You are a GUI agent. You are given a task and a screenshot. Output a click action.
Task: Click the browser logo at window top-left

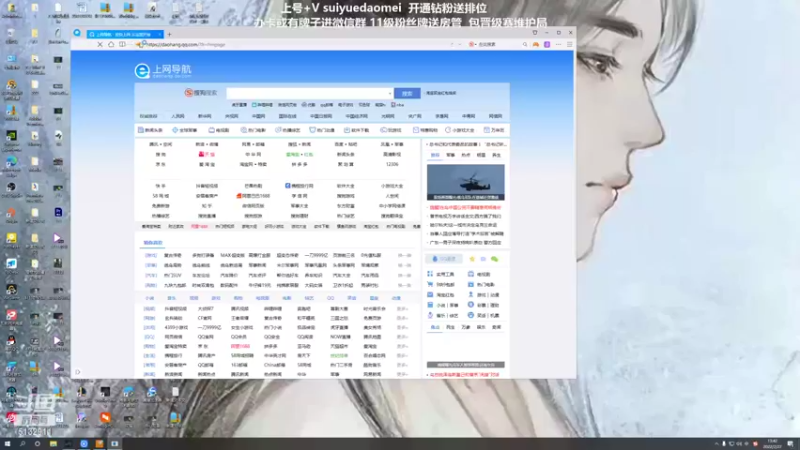[x=77, y=33]
